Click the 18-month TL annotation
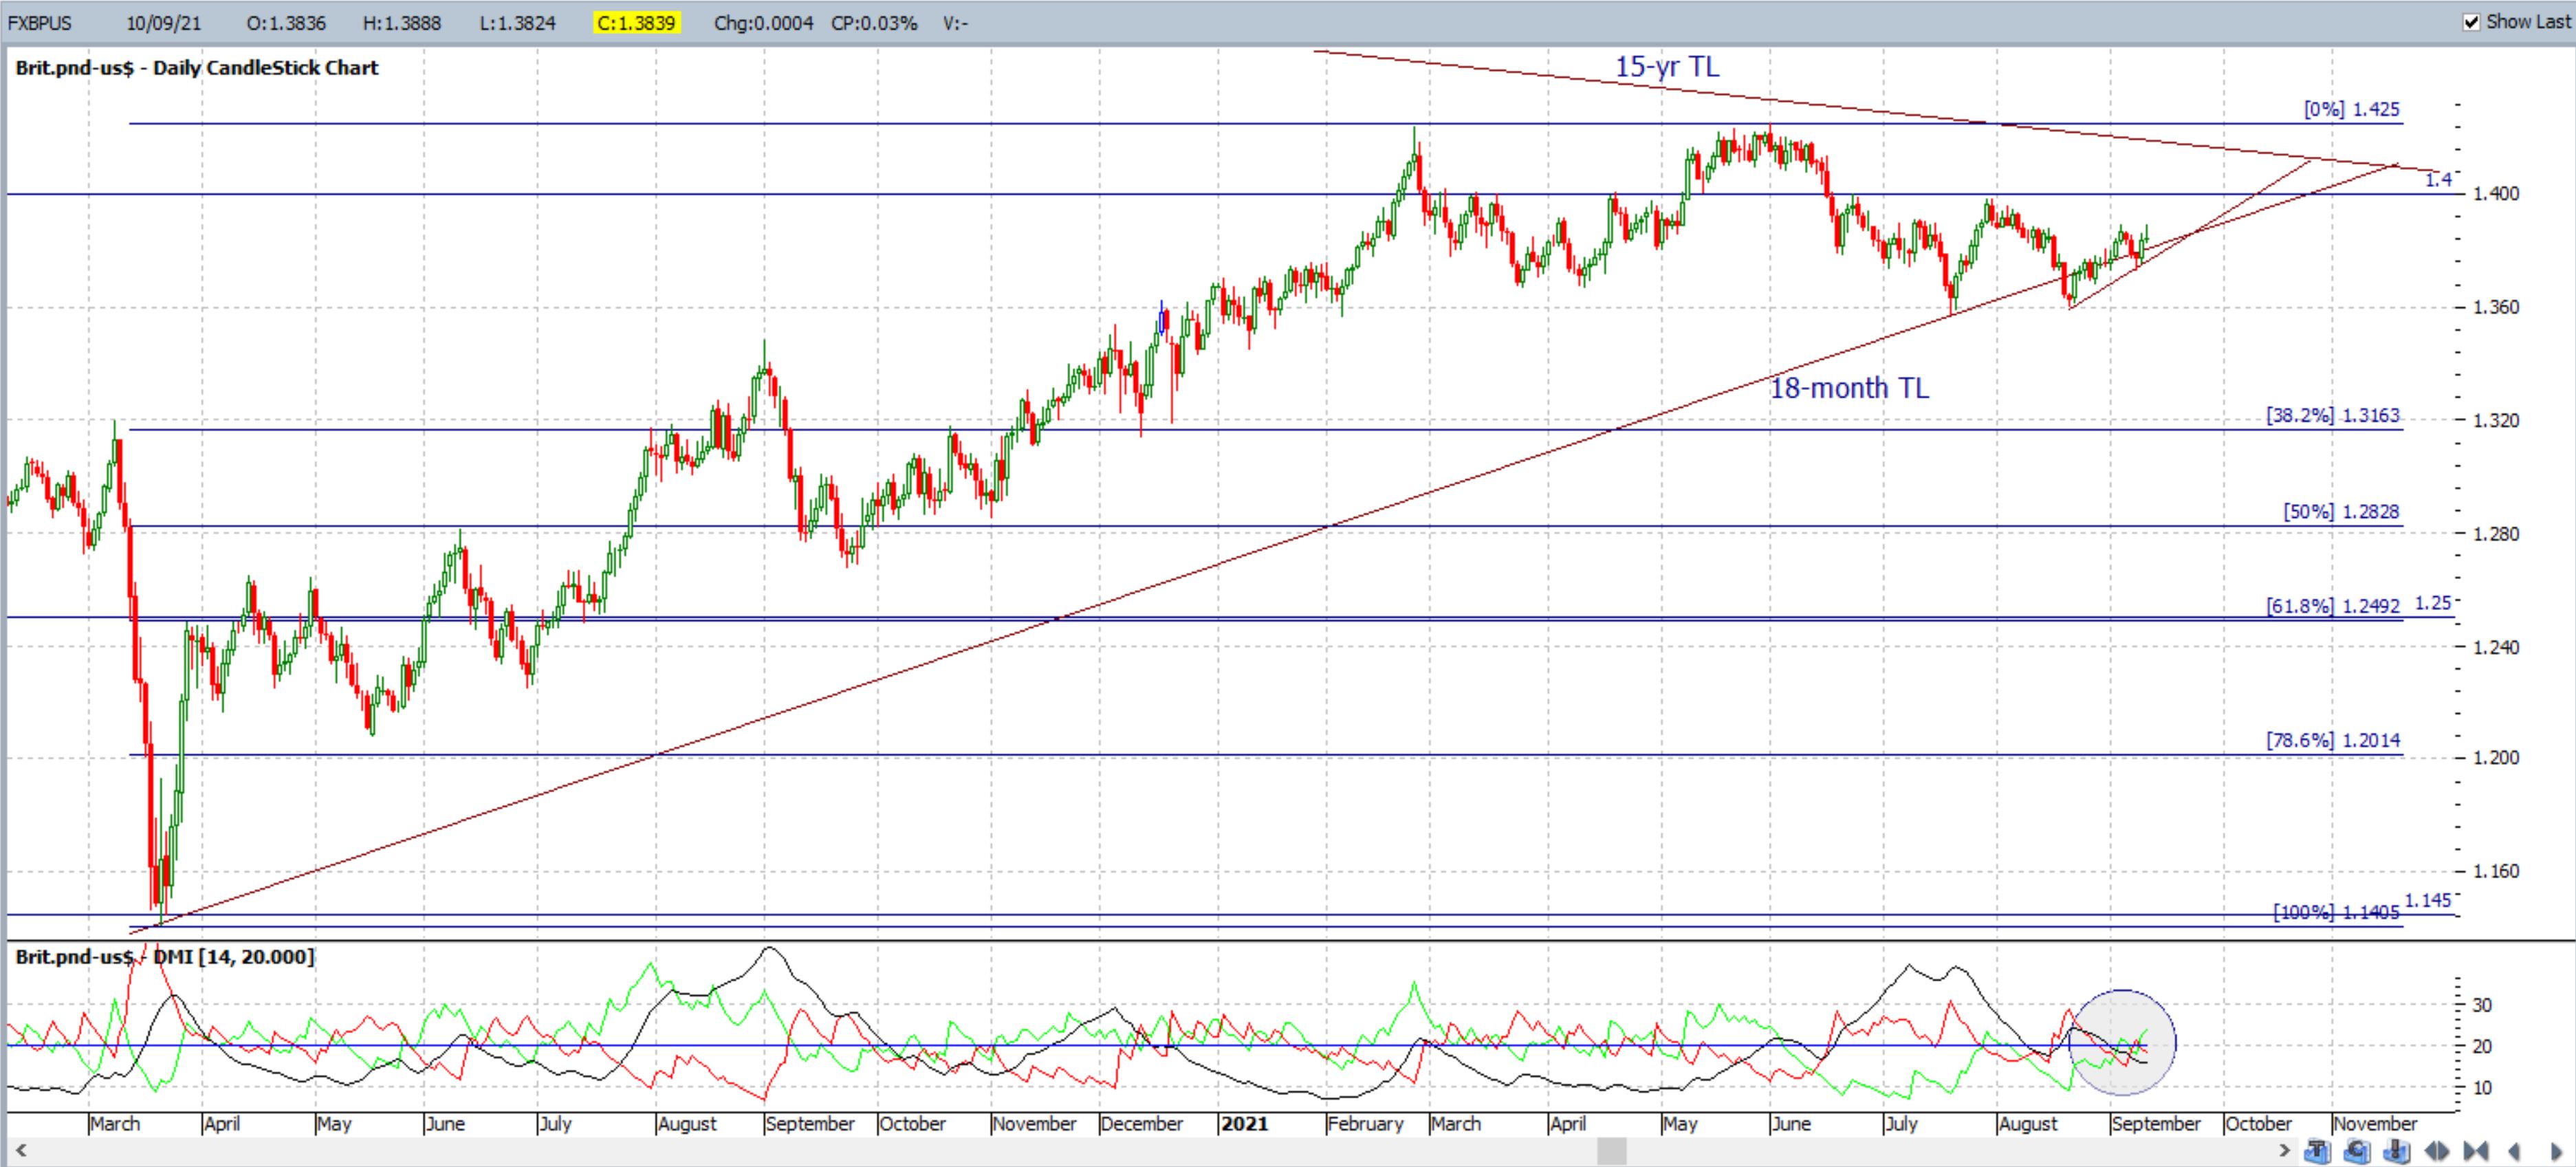The width and height of the screenshot is (2576, 1167). click(x=1849, y=388)
